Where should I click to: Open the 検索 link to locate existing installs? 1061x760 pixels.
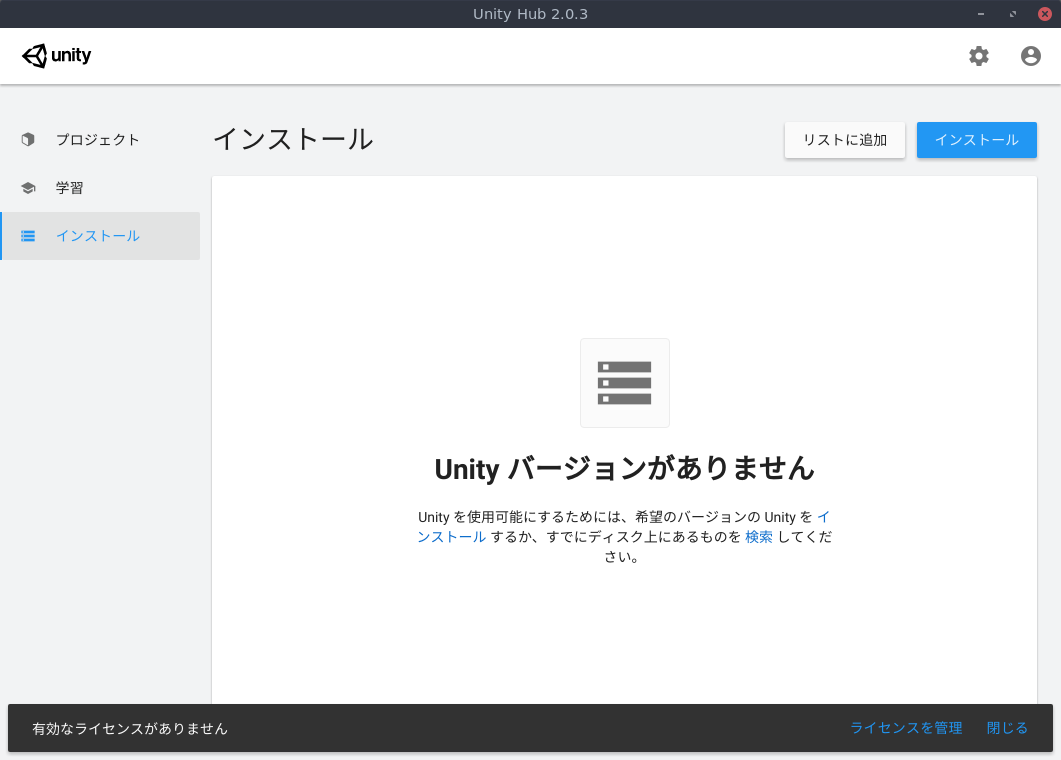point(758,537)
